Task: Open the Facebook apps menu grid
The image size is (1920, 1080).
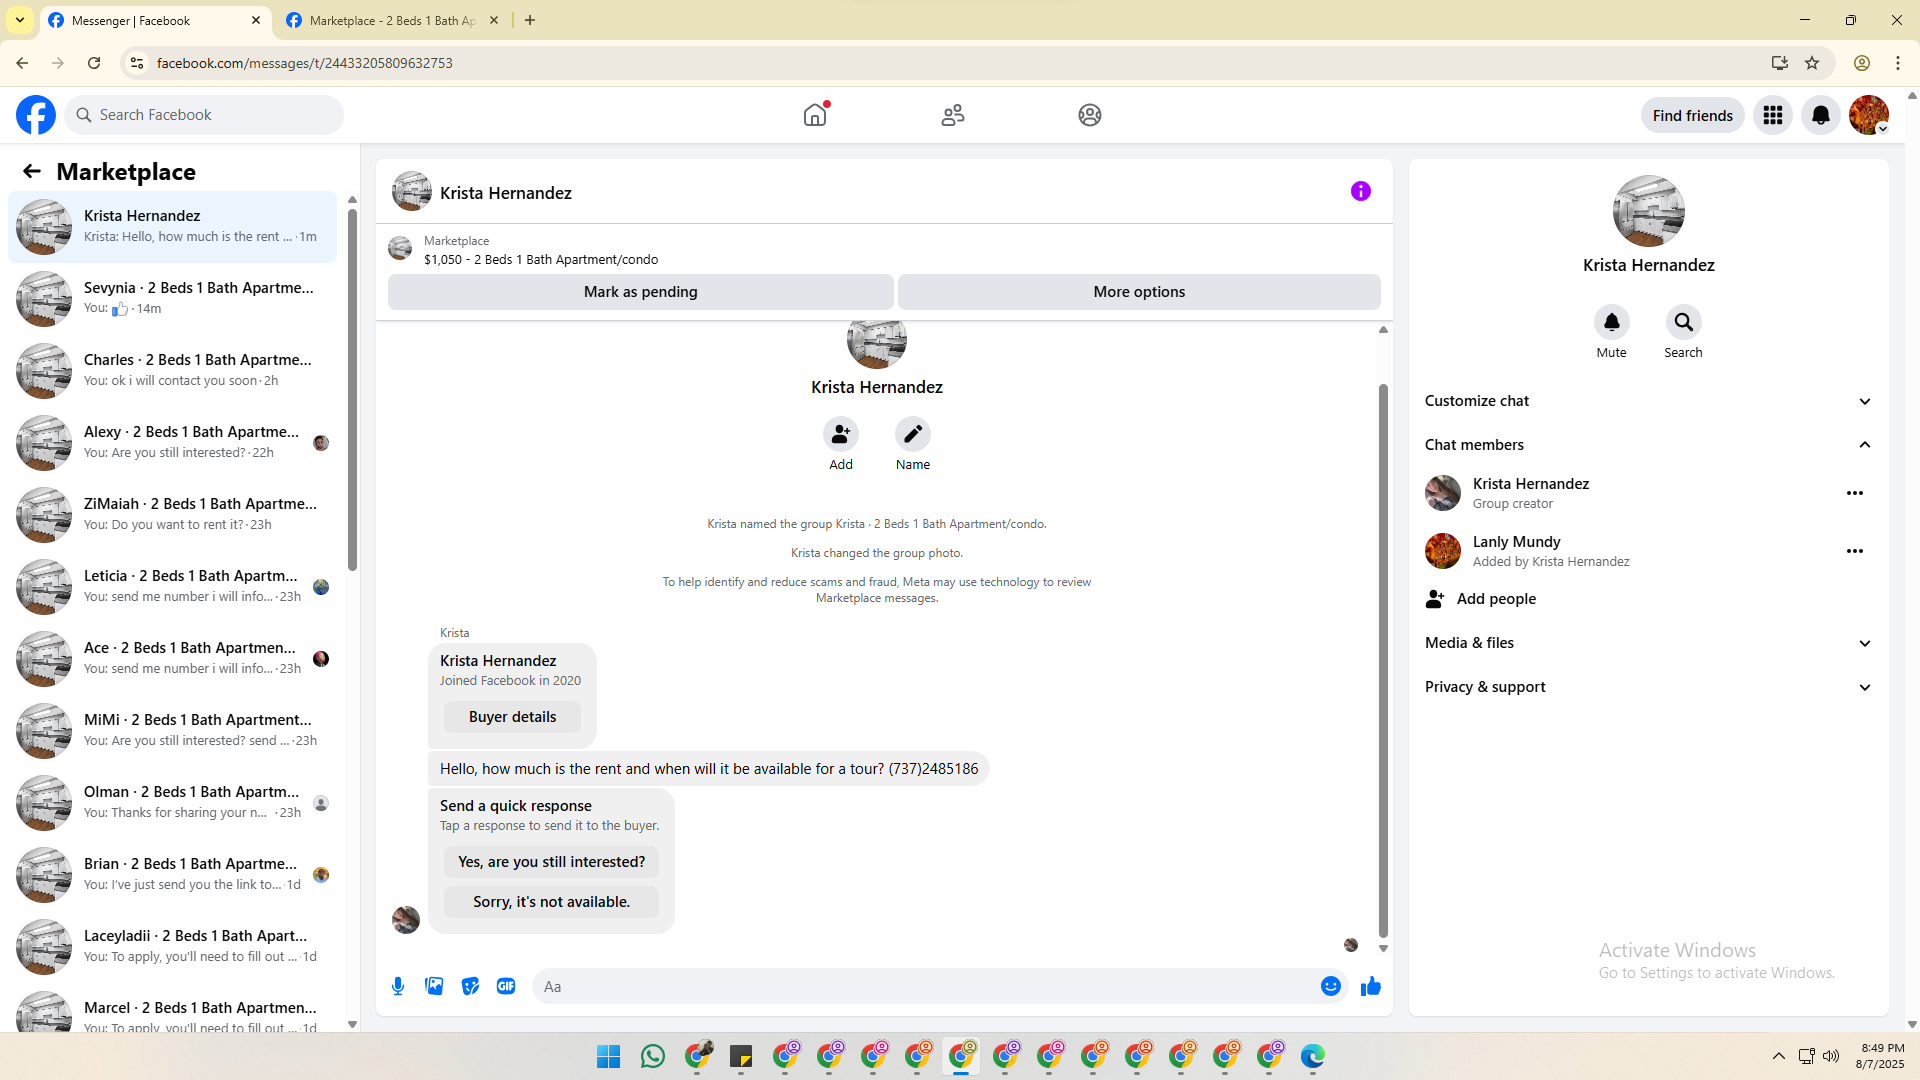Action: pos(1773,115)
